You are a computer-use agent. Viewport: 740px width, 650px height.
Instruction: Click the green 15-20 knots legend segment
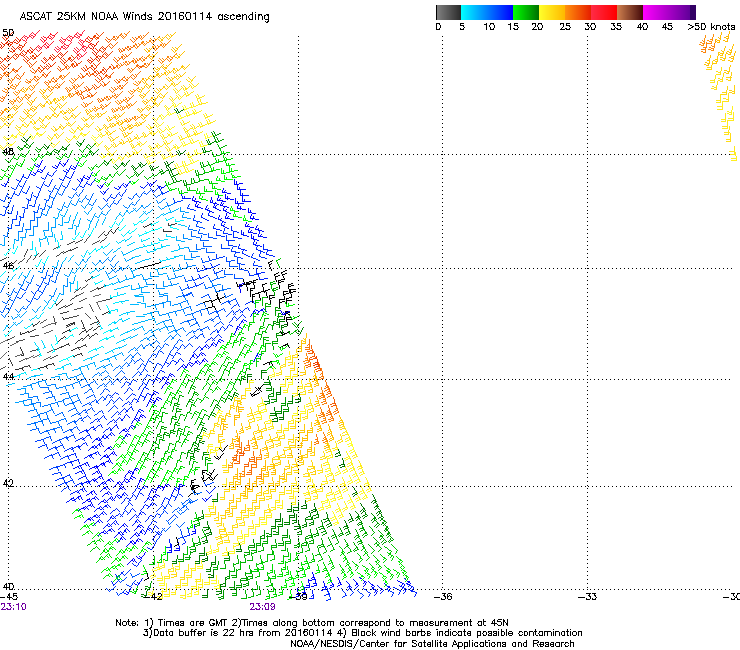coord(526,12)
